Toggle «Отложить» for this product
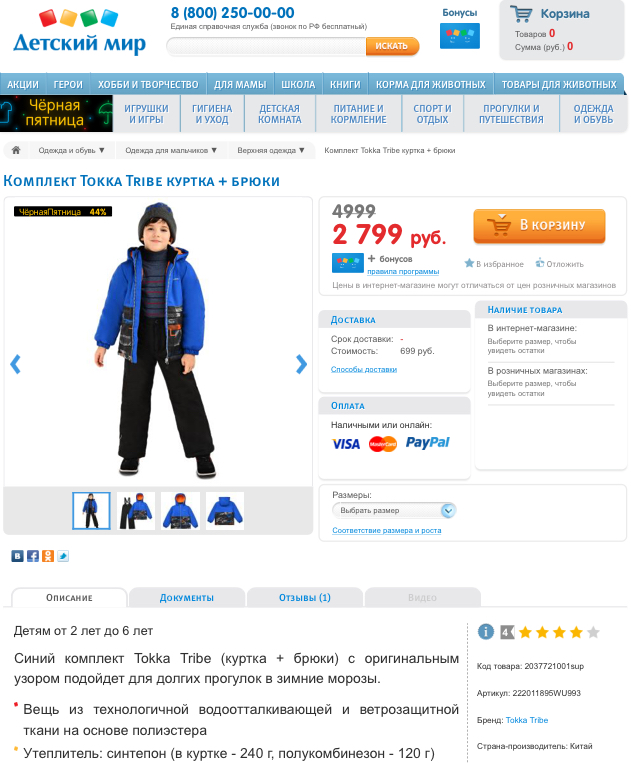This screenshot has height=763, width=640. click(x=559, y=264)
